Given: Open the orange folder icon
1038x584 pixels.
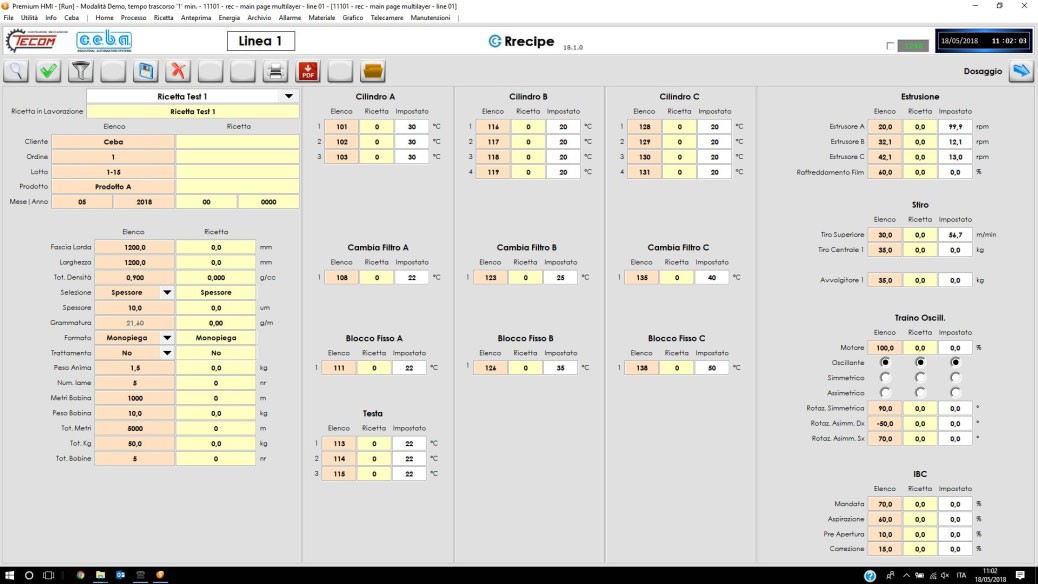Looking at the screenshot, I should tap(373, 71).
